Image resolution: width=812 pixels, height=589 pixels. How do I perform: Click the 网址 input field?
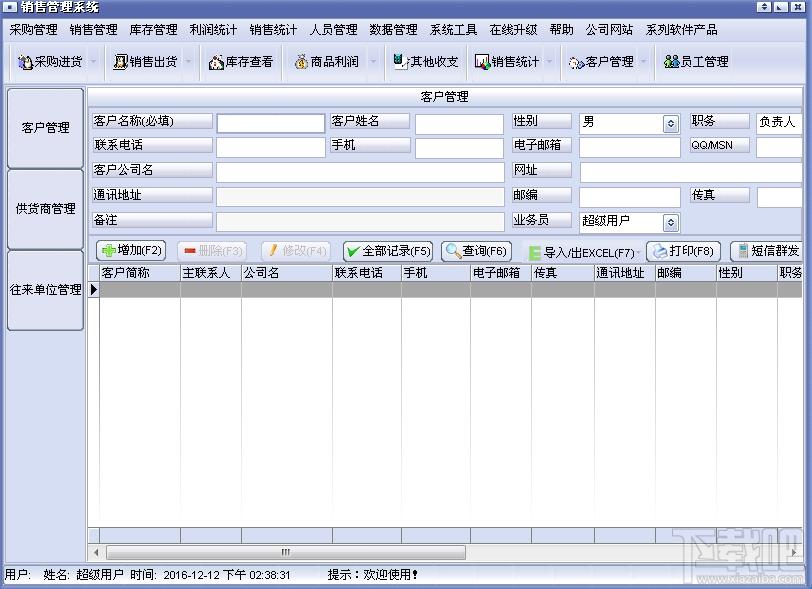(x=691, y=173)
